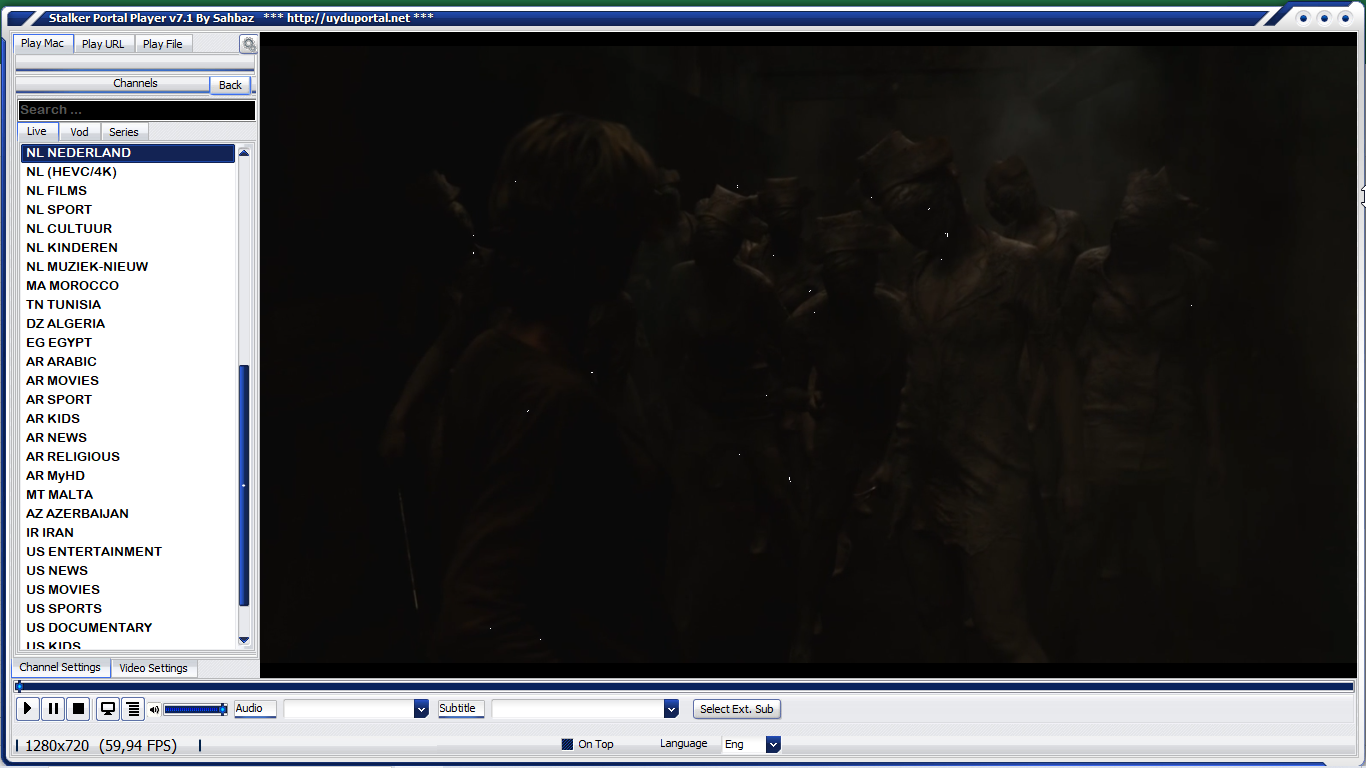Image resolution: width=1366 pixels, height=768 pixels.
Task: Switch to the Play File tab
Action: [x=162, y=44]
